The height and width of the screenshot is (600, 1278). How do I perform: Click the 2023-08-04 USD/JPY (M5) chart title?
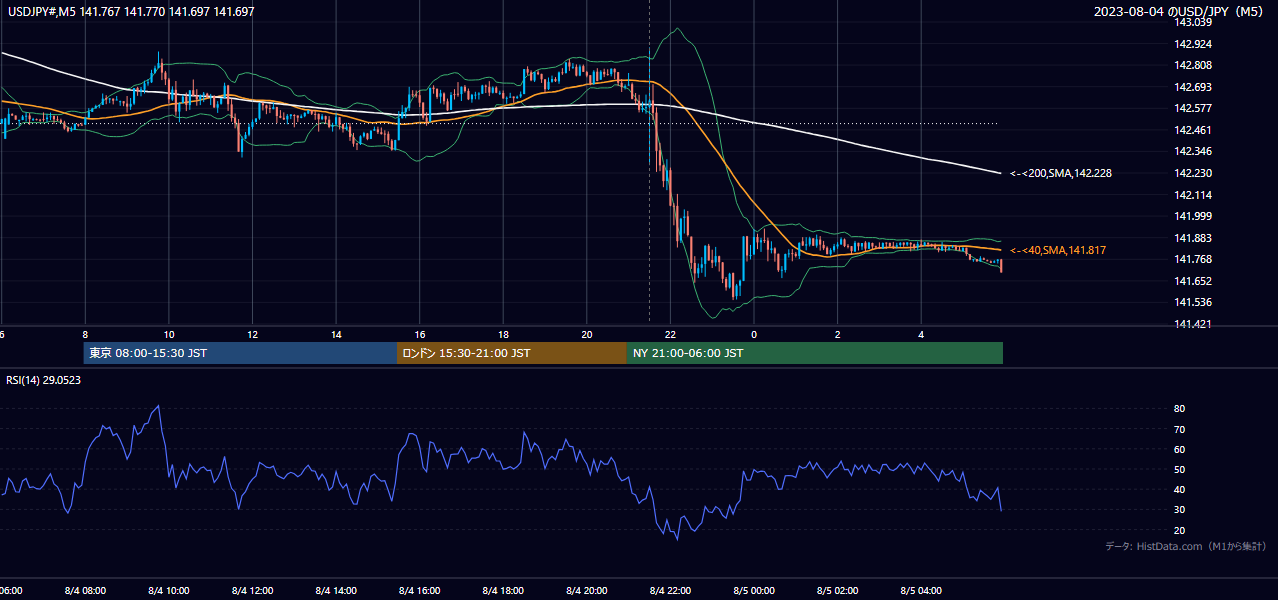click(1178, 12)
